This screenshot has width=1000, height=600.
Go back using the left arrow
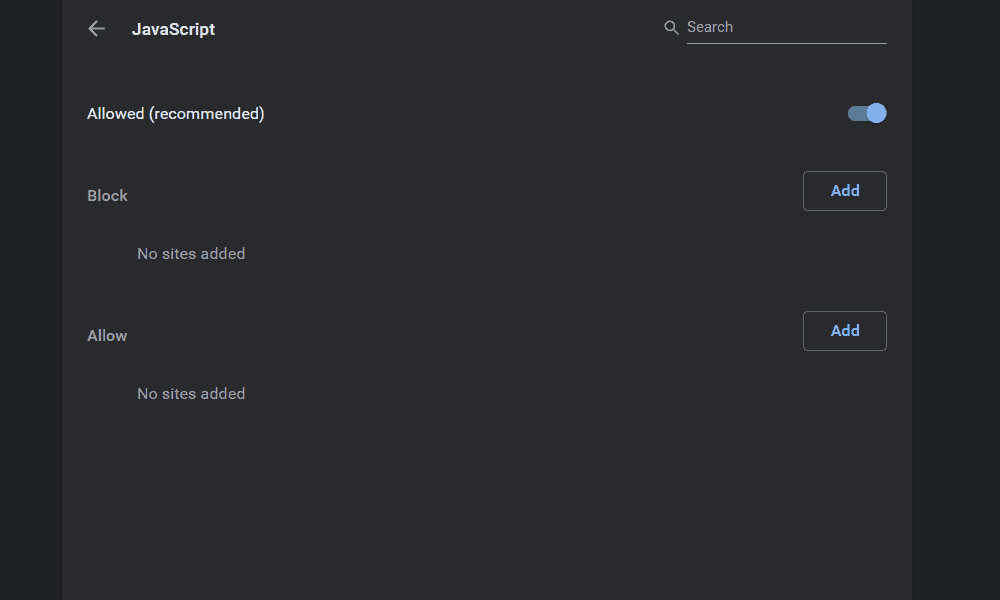coord(97,29)
